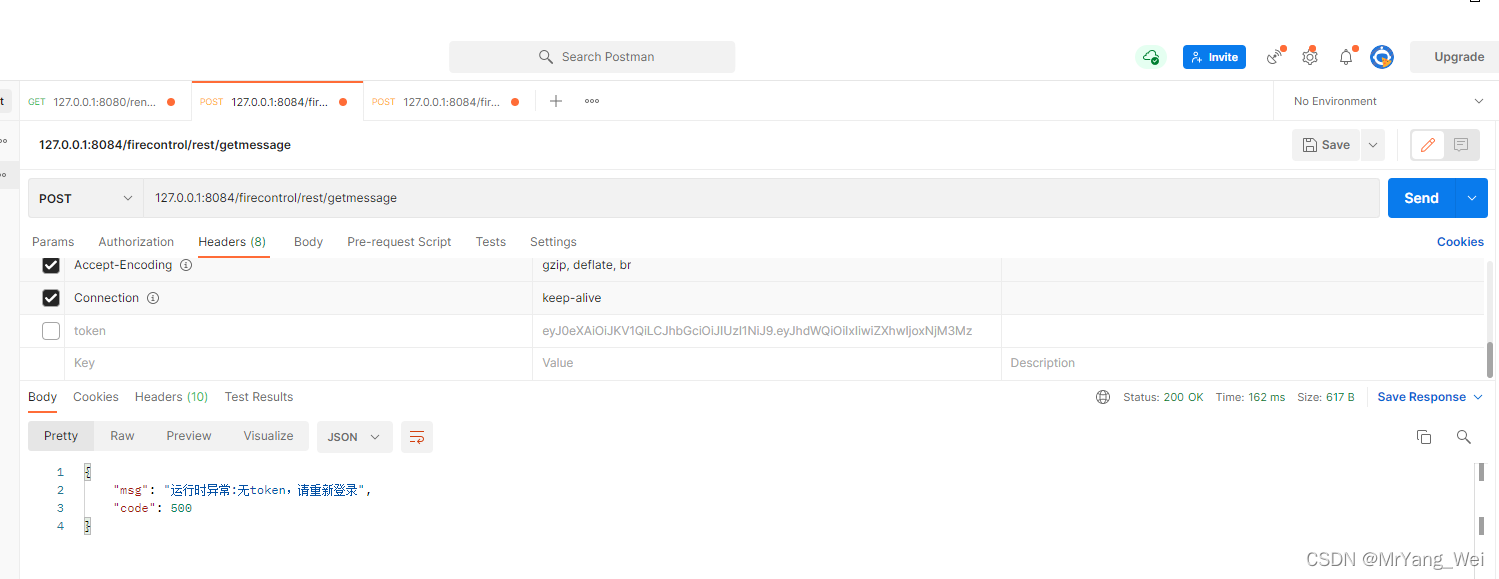This screenshot has height=579, width=1499.
Task: Select the response Body tab
Action: click(42, 397)
